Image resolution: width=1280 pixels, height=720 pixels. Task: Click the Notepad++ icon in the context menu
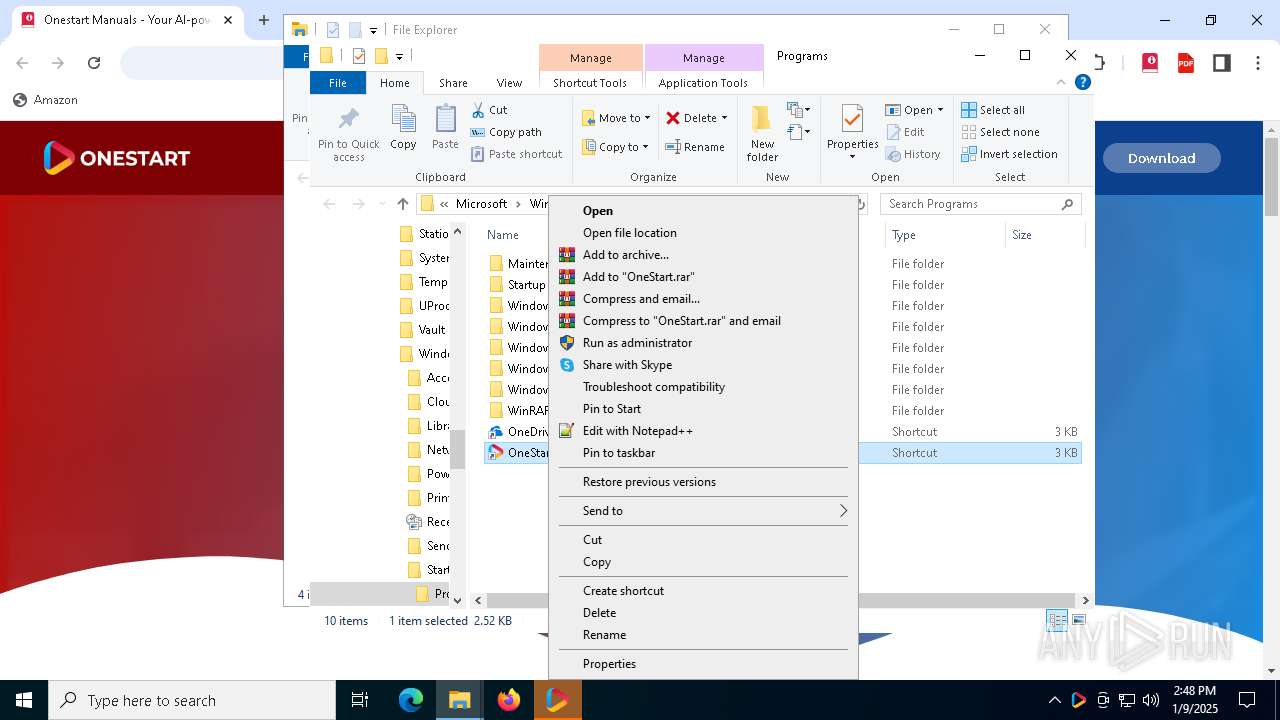567,431
